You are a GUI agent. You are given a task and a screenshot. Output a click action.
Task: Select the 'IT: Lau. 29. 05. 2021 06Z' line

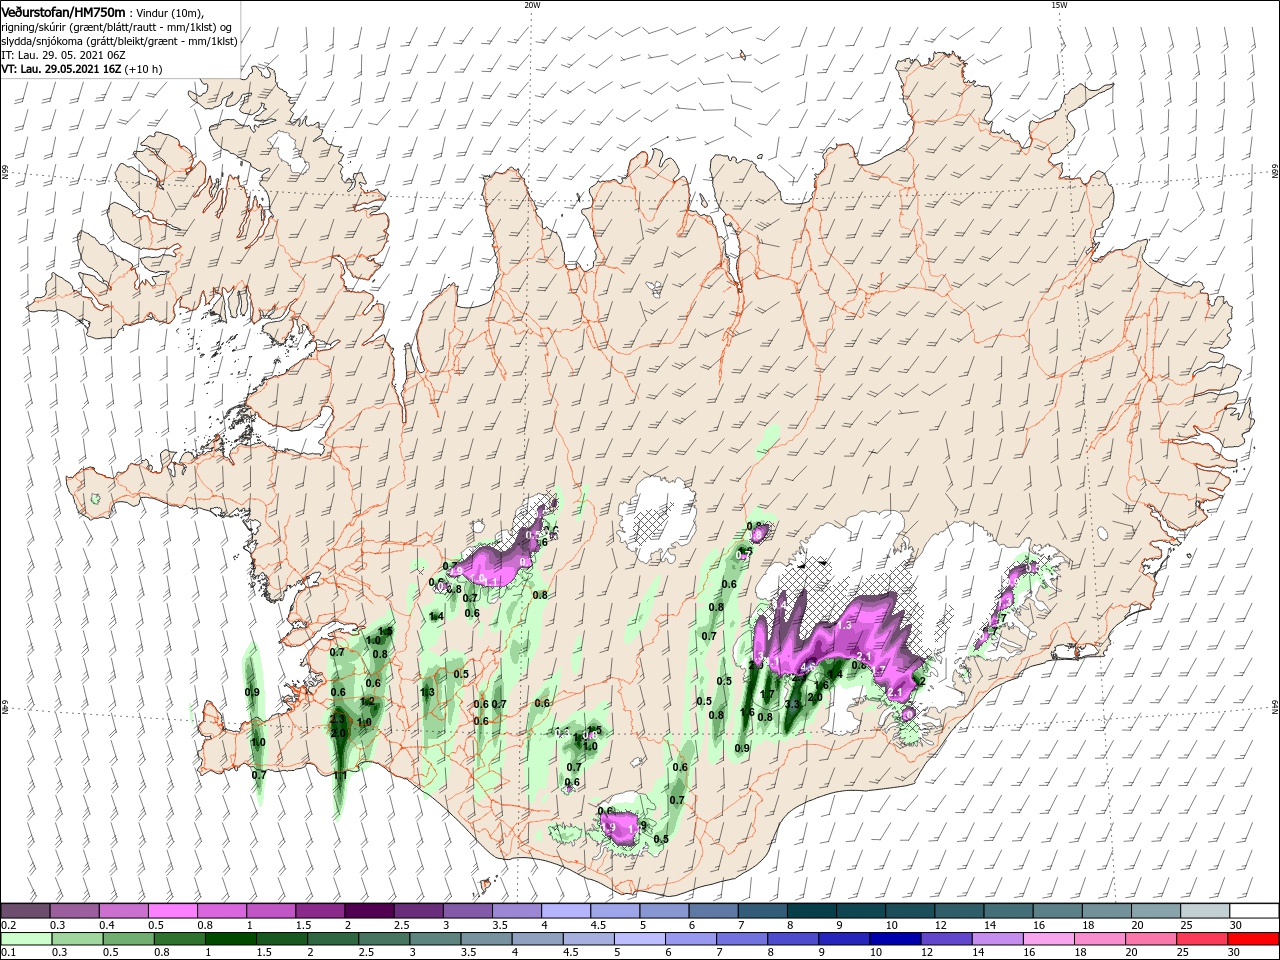coord(62,55)
